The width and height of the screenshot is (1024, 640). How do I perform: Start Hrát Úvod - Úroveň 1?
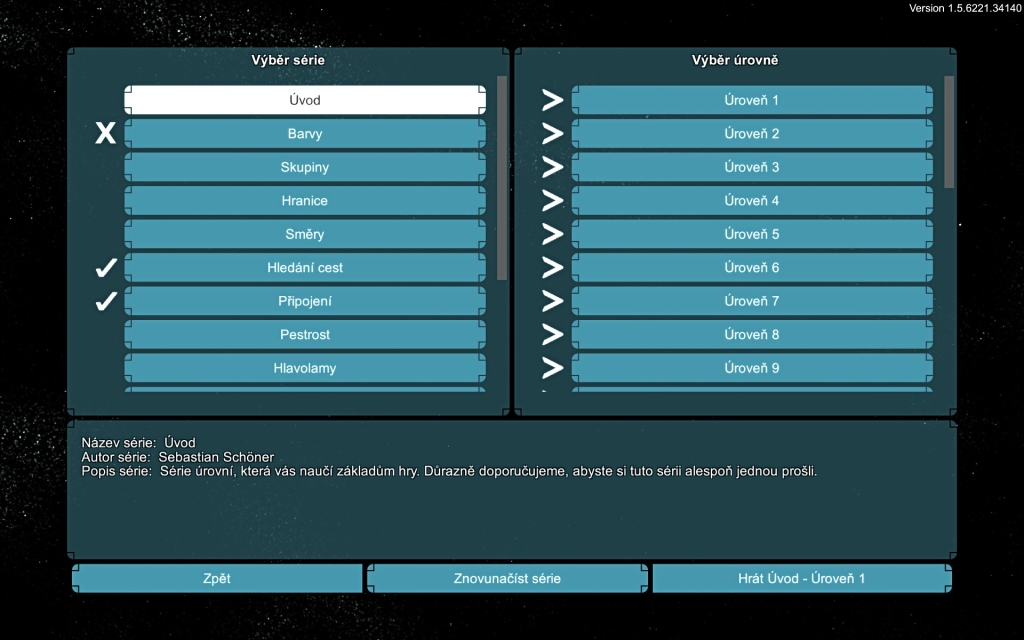coord(801,578)
